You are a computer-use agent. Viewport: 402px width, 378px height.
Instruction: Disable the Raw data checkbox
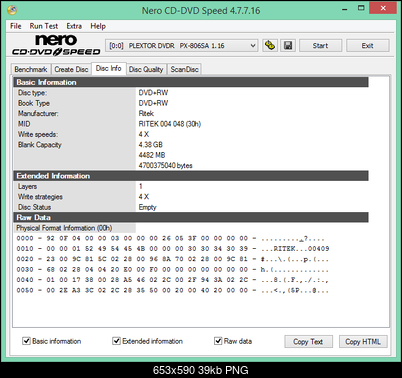218,341
